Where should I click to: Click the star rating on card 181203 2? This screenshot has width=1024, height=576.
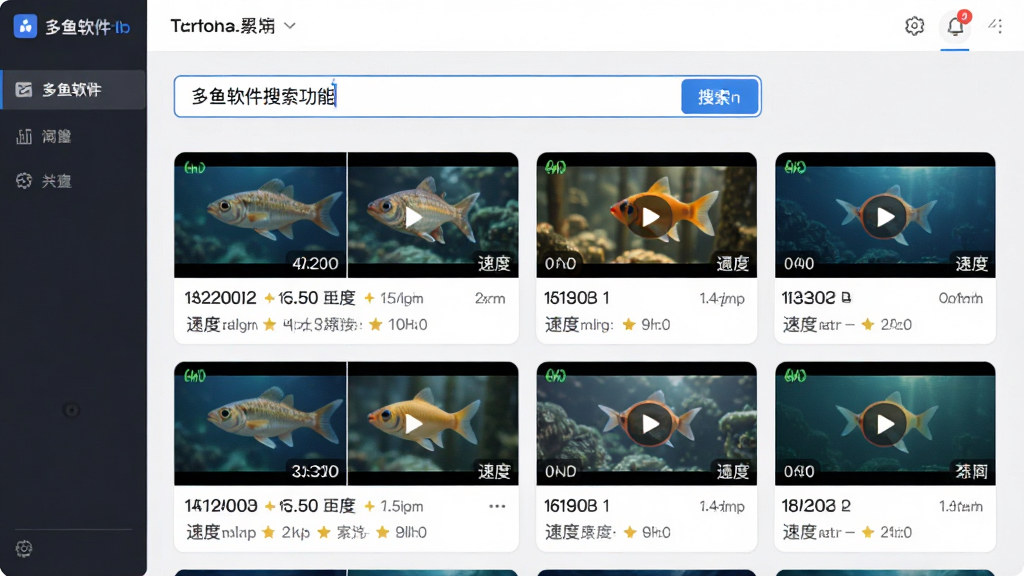pos(887,532)
